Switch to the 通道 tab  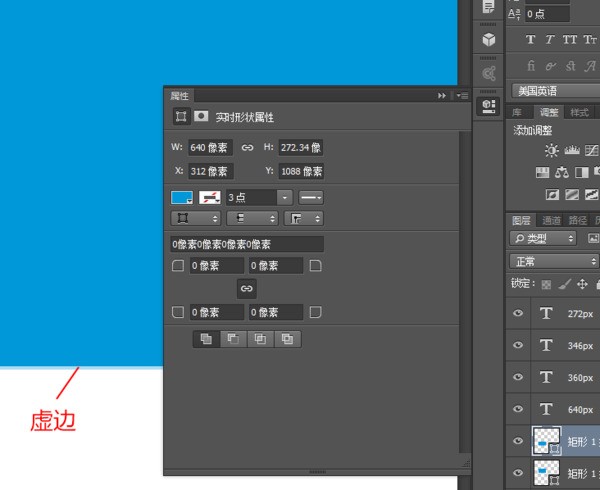552,220
